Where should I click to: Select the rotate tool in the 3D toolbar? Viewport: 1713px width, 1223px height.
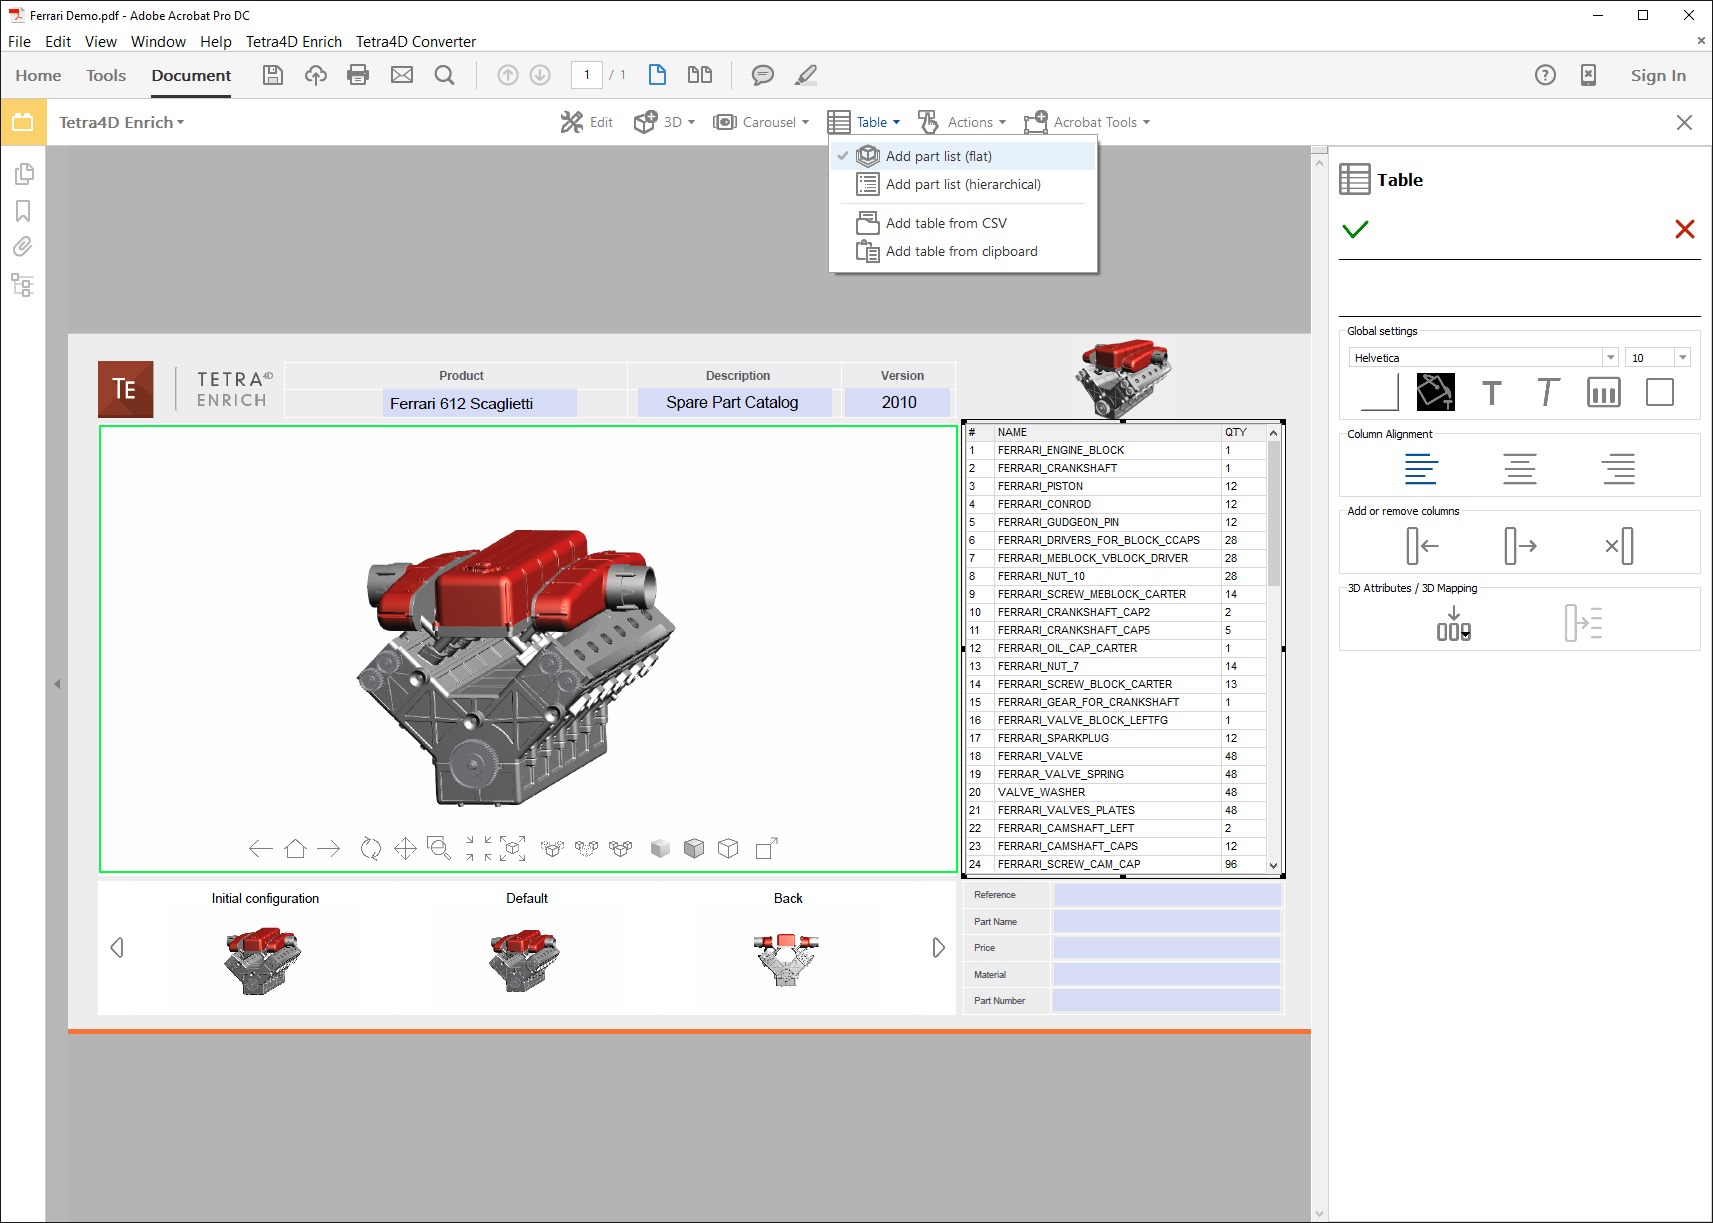(x=370, y=849)
